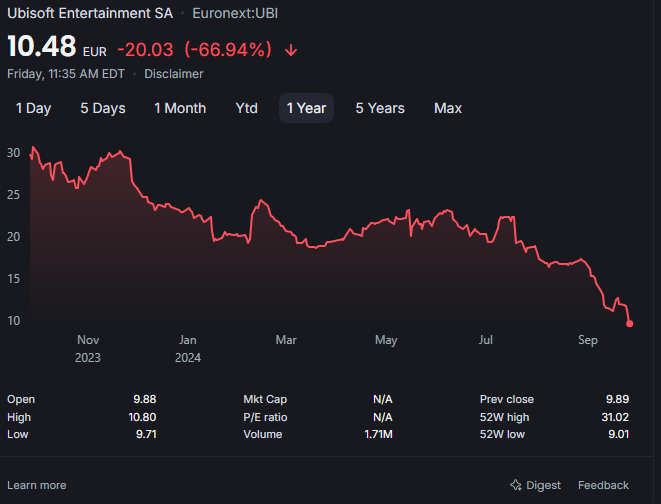
Task: Click the Ubisoft Entertainment SA title
Action: pos(90,13)
